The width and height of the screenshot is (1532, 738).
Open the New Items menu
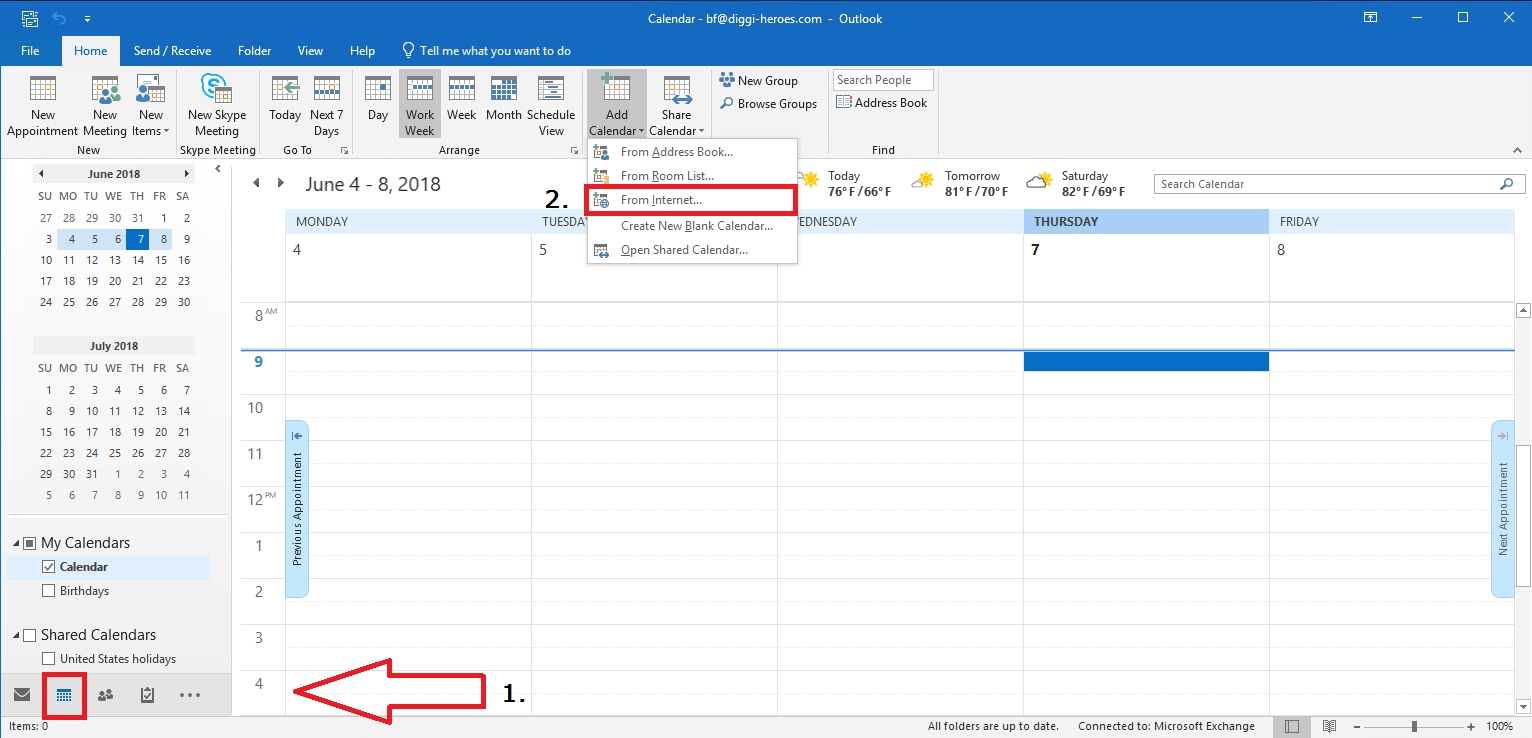pos(151,106)
